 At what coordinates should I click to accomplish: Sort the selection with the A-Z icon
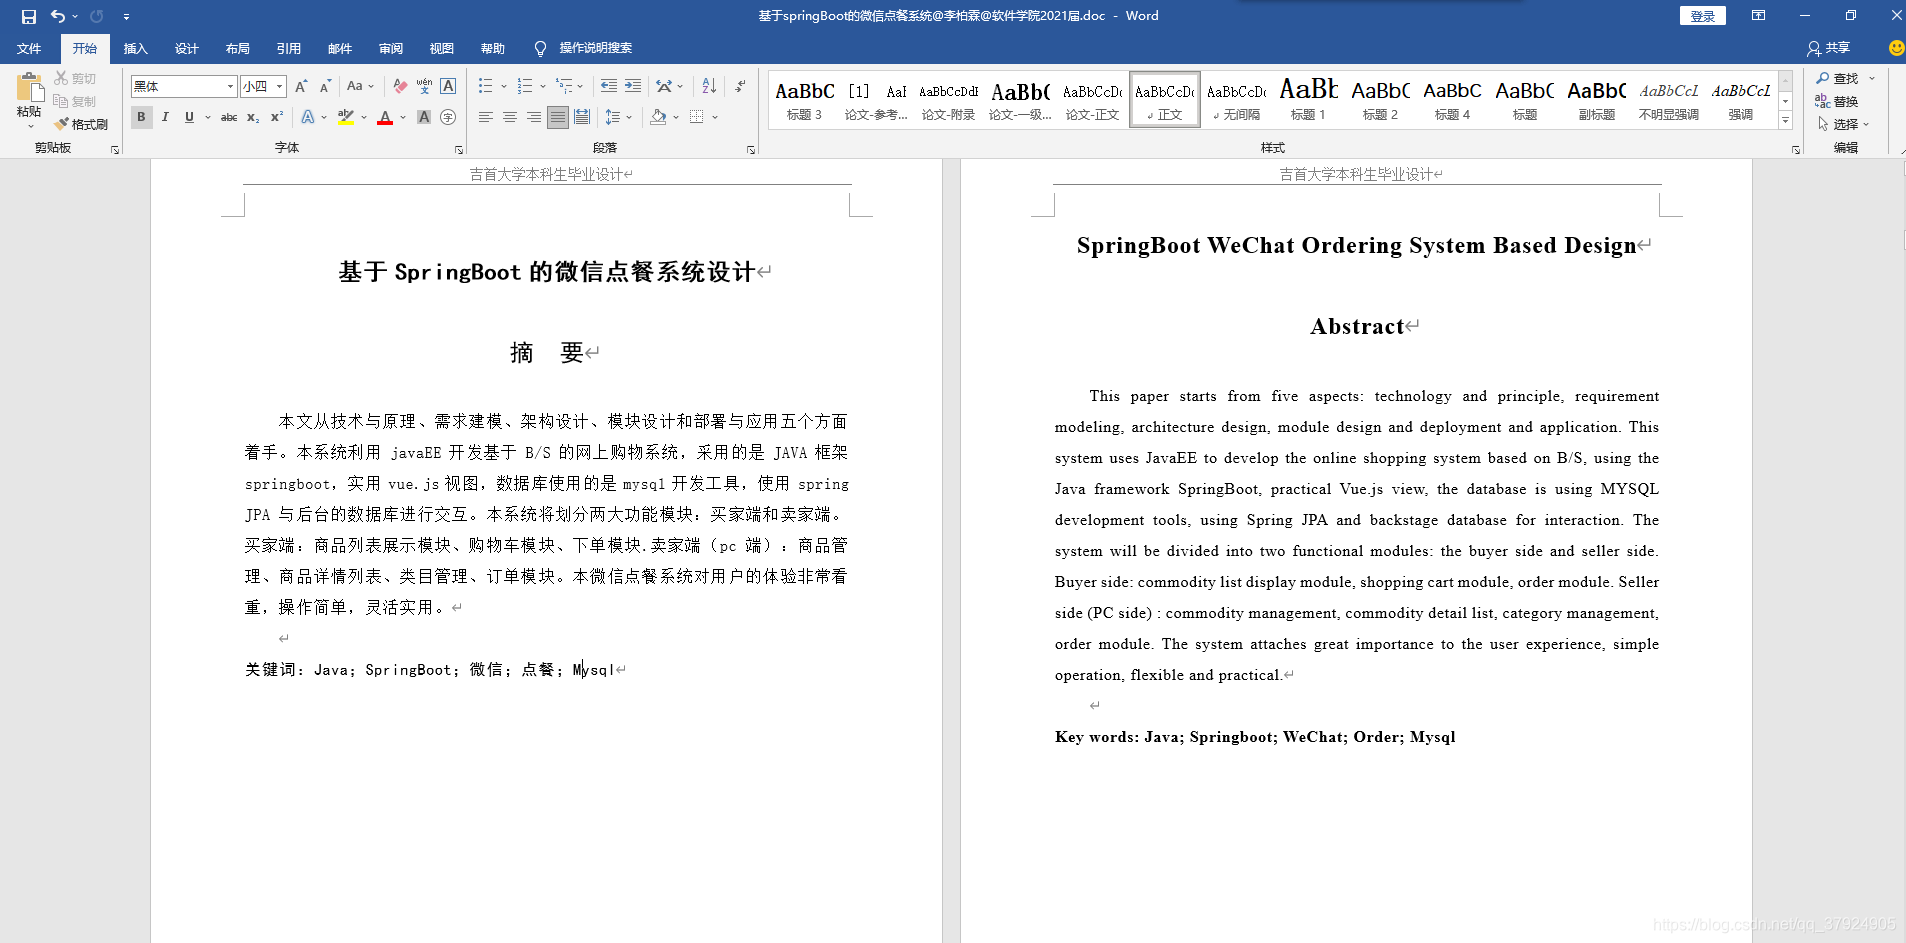click(x=709, y=86)
